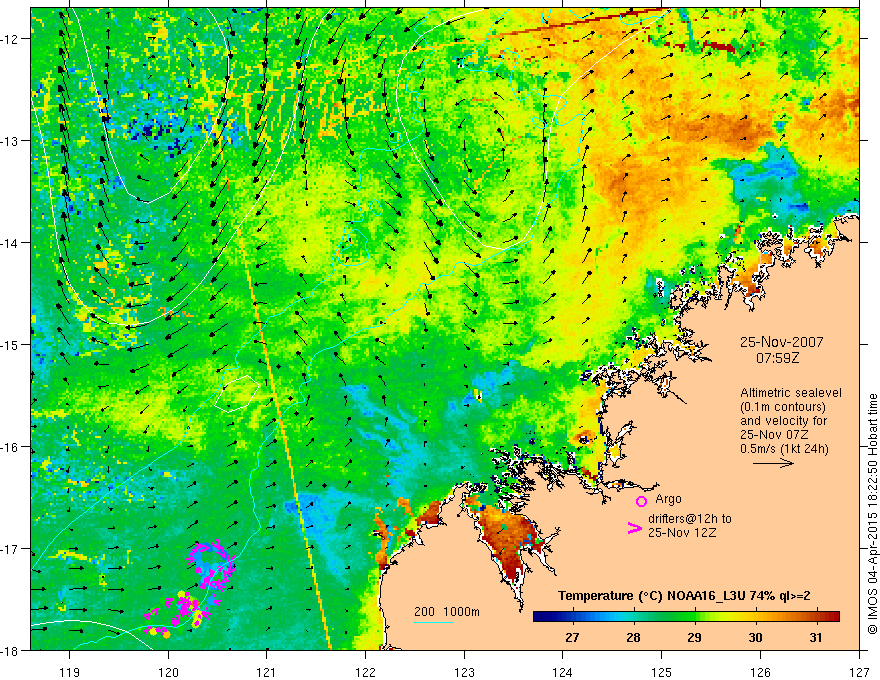Click the '25-Nov 12Z' legend text

point(682,532)
